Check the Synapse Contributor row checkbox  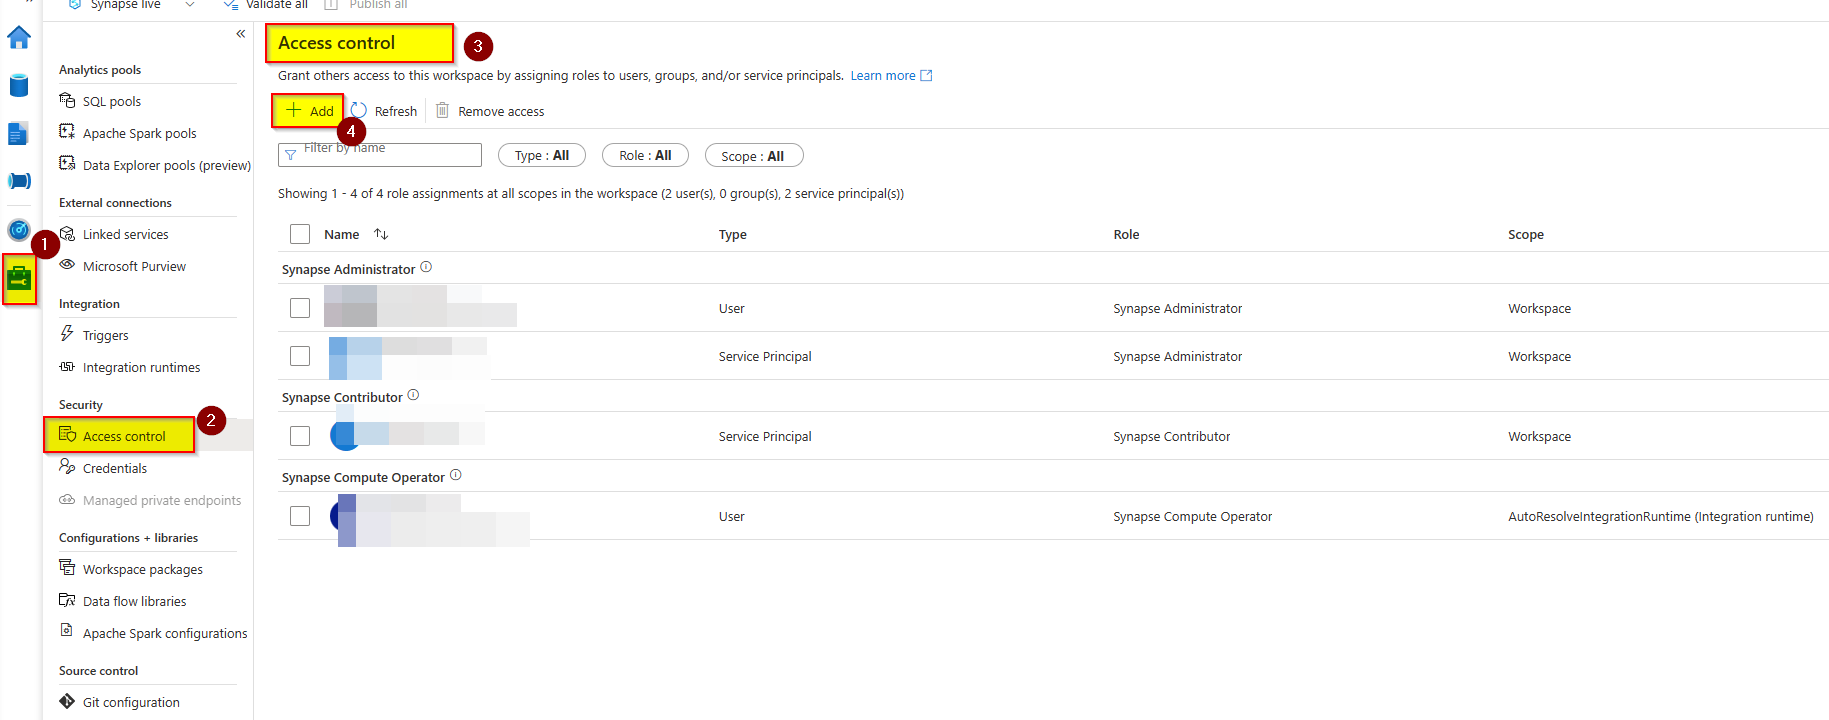[300, 436]
